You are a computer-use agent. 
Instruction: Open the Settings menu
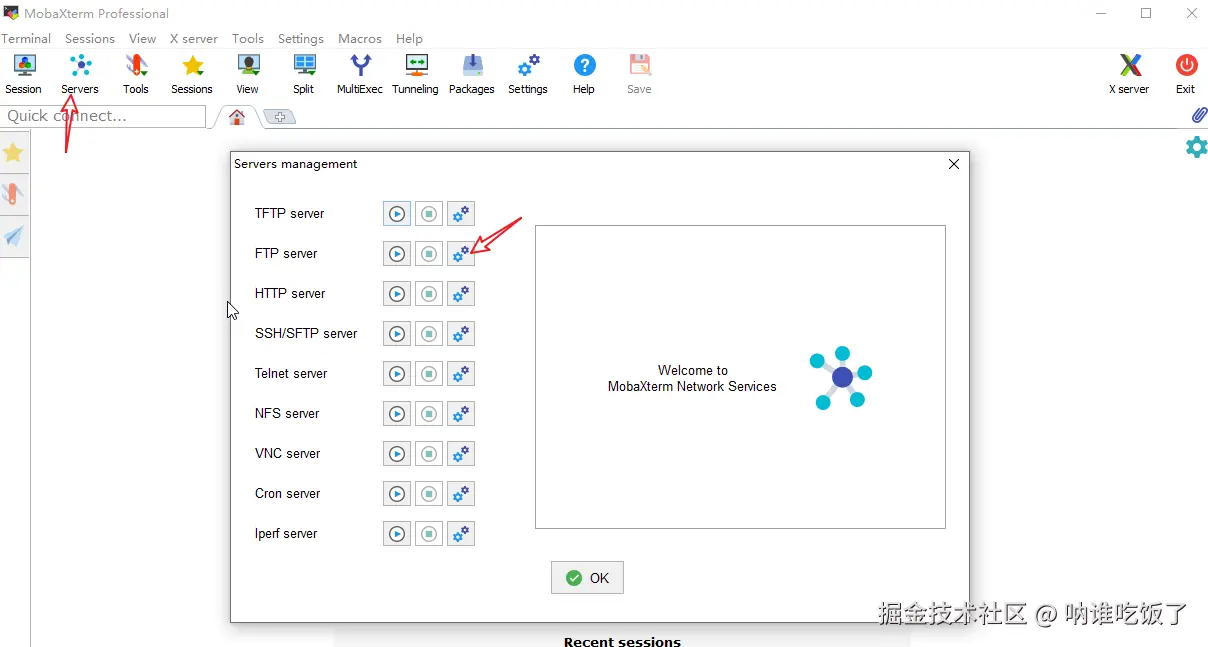[301, 38]
